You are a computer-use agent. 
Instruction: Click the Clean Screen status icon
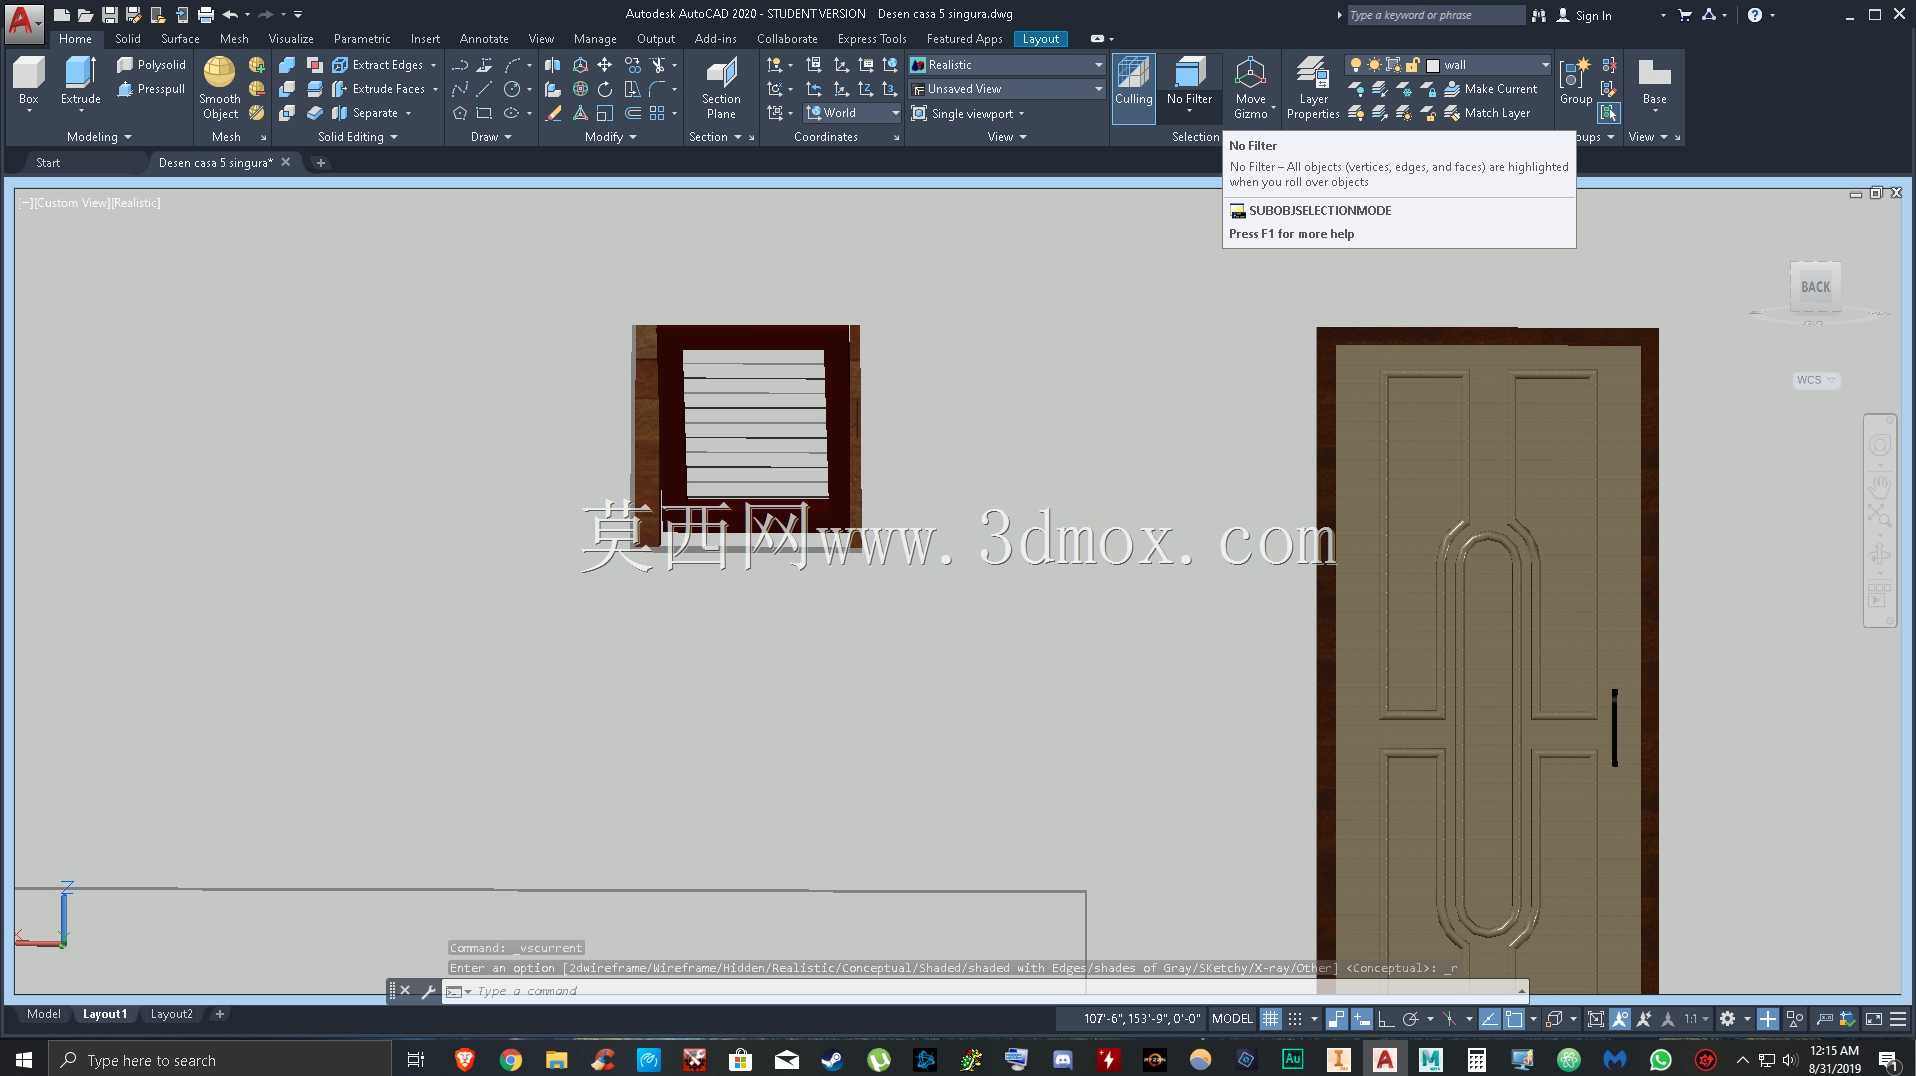[x=1874, y=1019]
